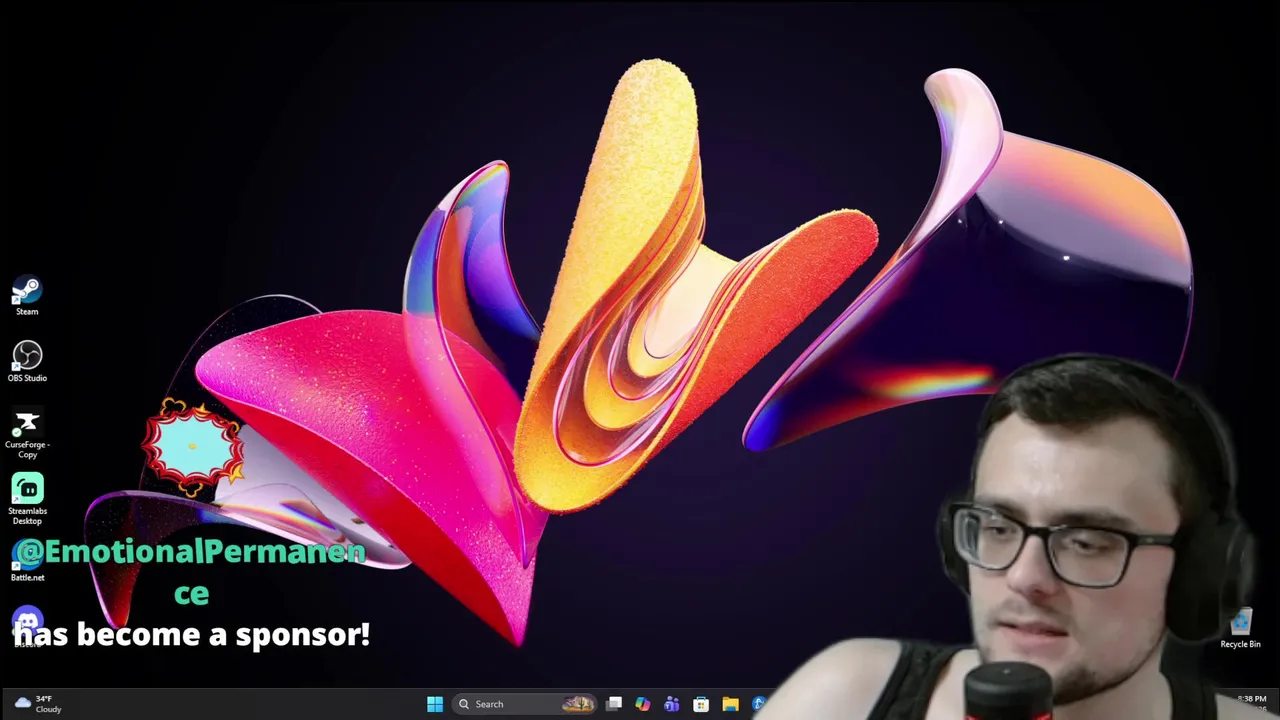This screenshot has height=720, width=1280.
Task: Select the Battle.net desktop shortcut
Action: 27,562
